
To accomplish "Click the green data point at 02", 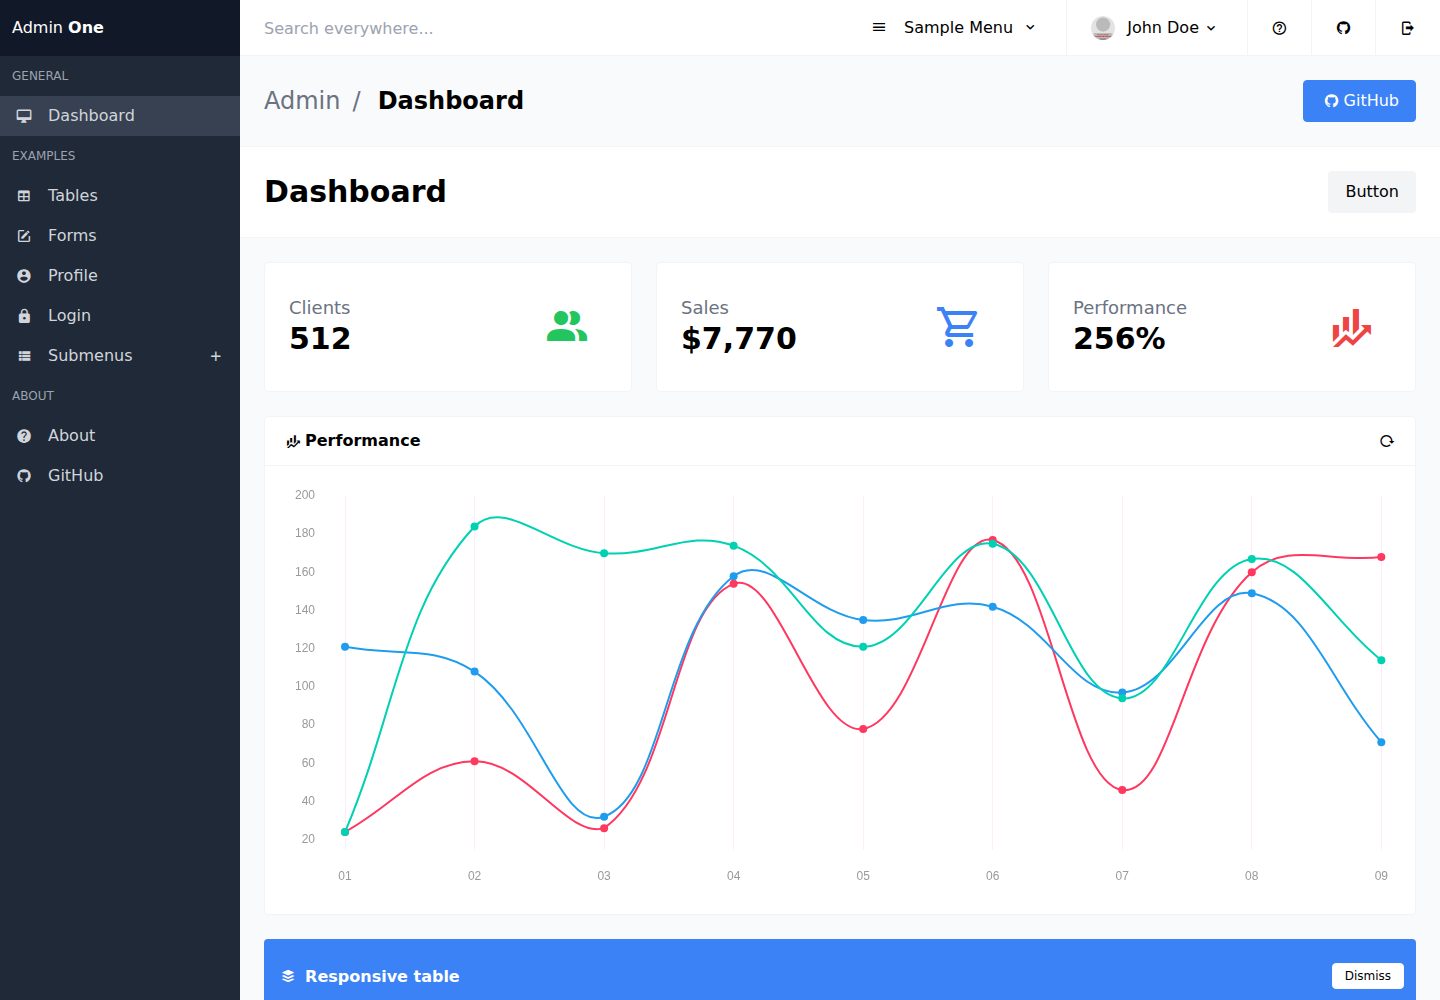I will [474, 527].
